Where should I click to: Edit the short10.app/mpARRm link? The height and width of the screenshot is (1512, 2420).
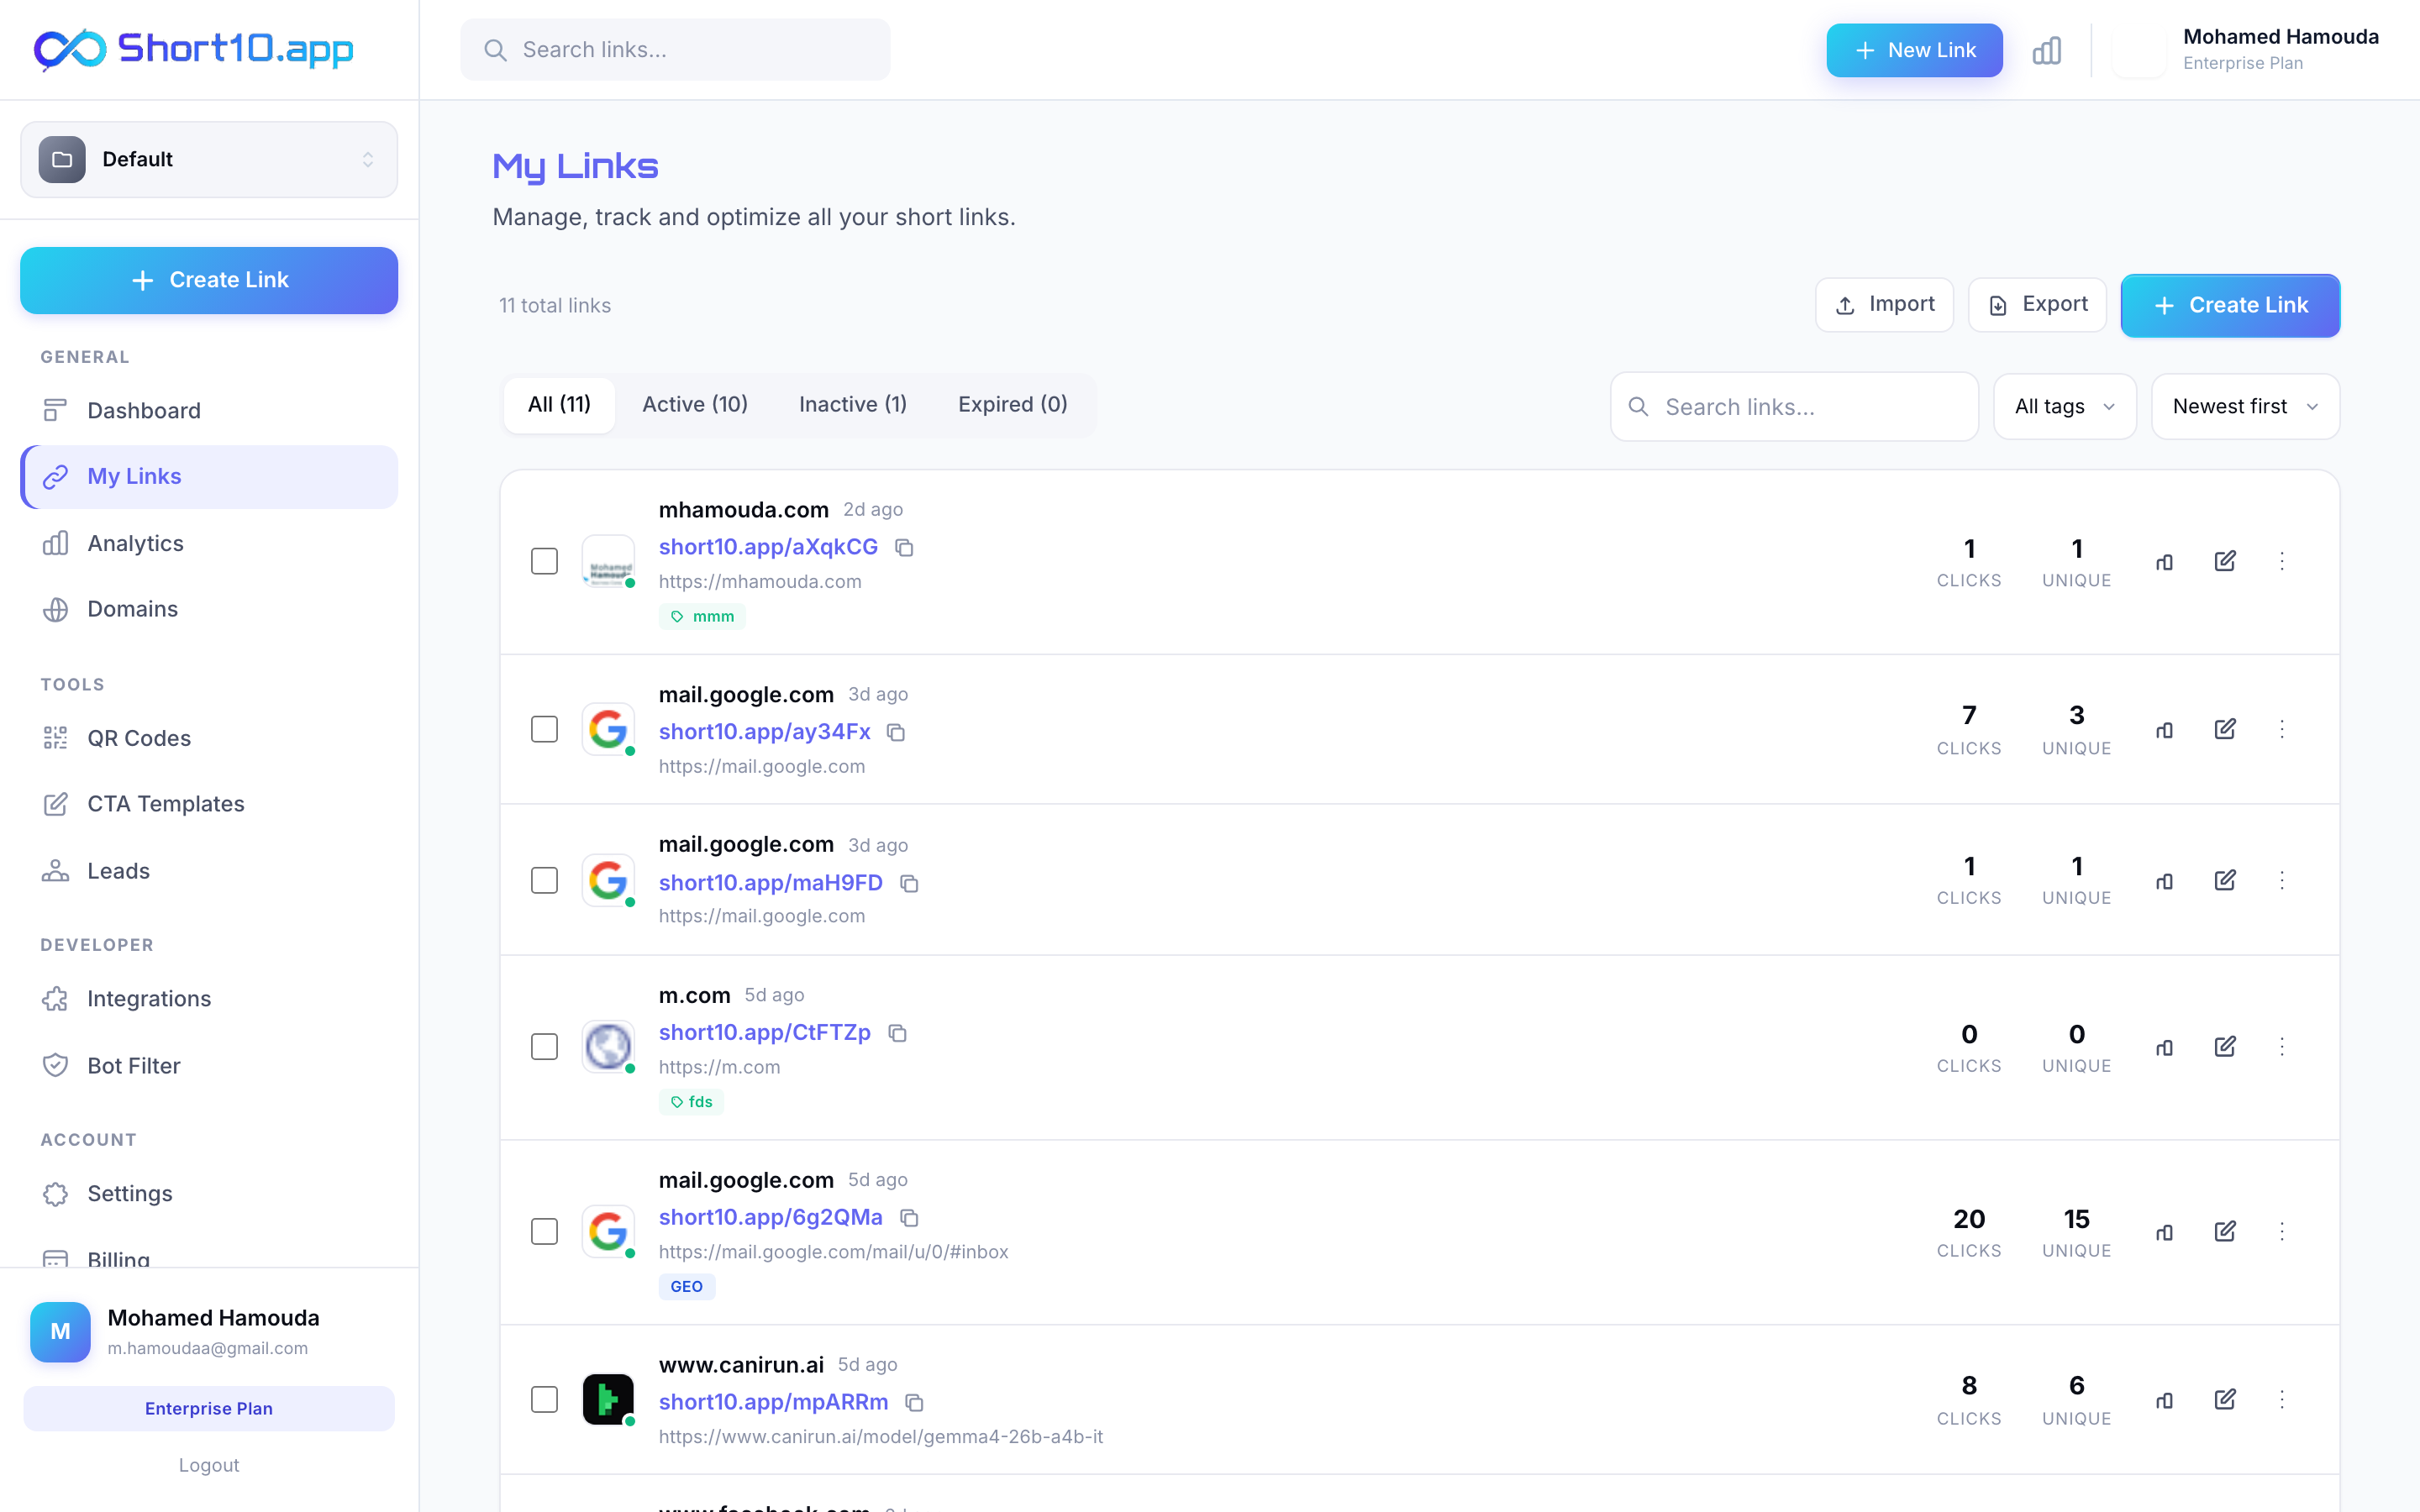pyautogui.click(x=2225, y=1399)
